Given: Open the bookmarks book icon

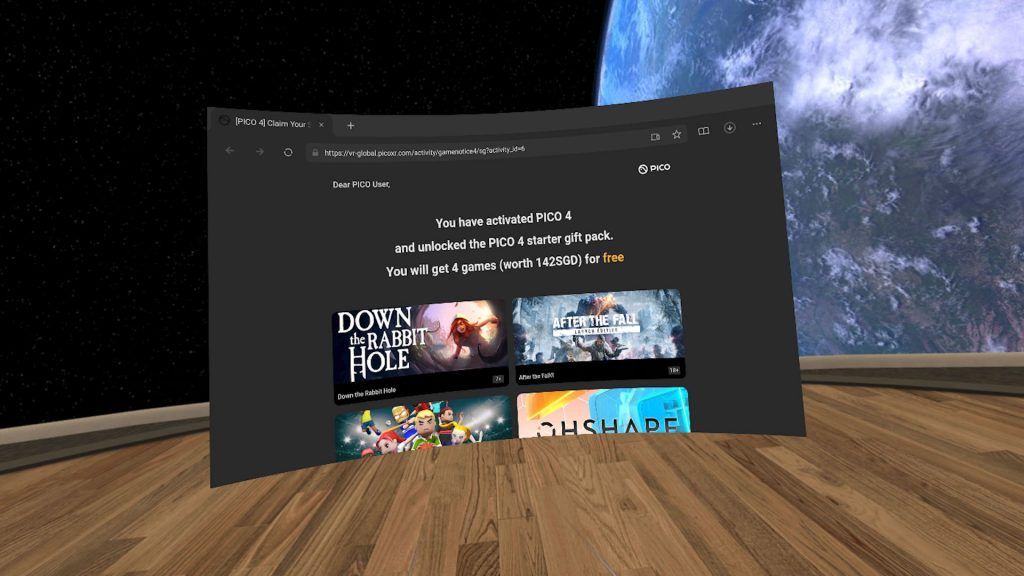Looking at the screenshot, I should (x=703, y=131).
